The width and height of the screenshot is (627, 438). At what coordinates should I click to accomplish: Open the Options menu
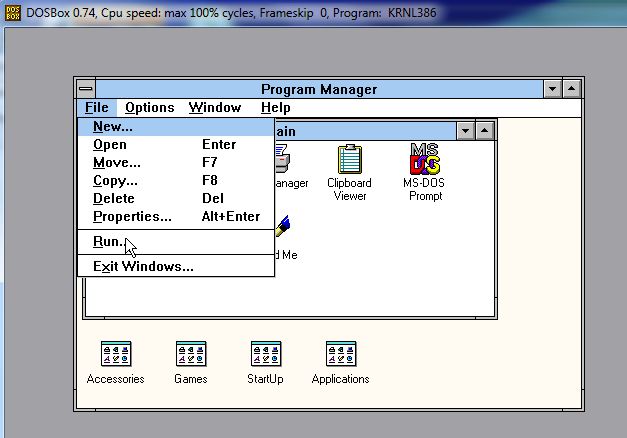(x=150, y=108)
